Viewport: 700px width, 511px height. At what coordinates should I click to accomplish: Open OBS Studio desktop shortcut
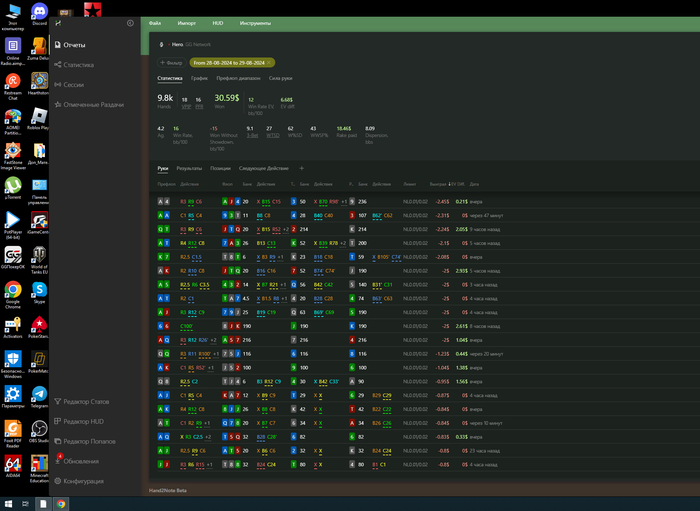click(x=39, y=432)
